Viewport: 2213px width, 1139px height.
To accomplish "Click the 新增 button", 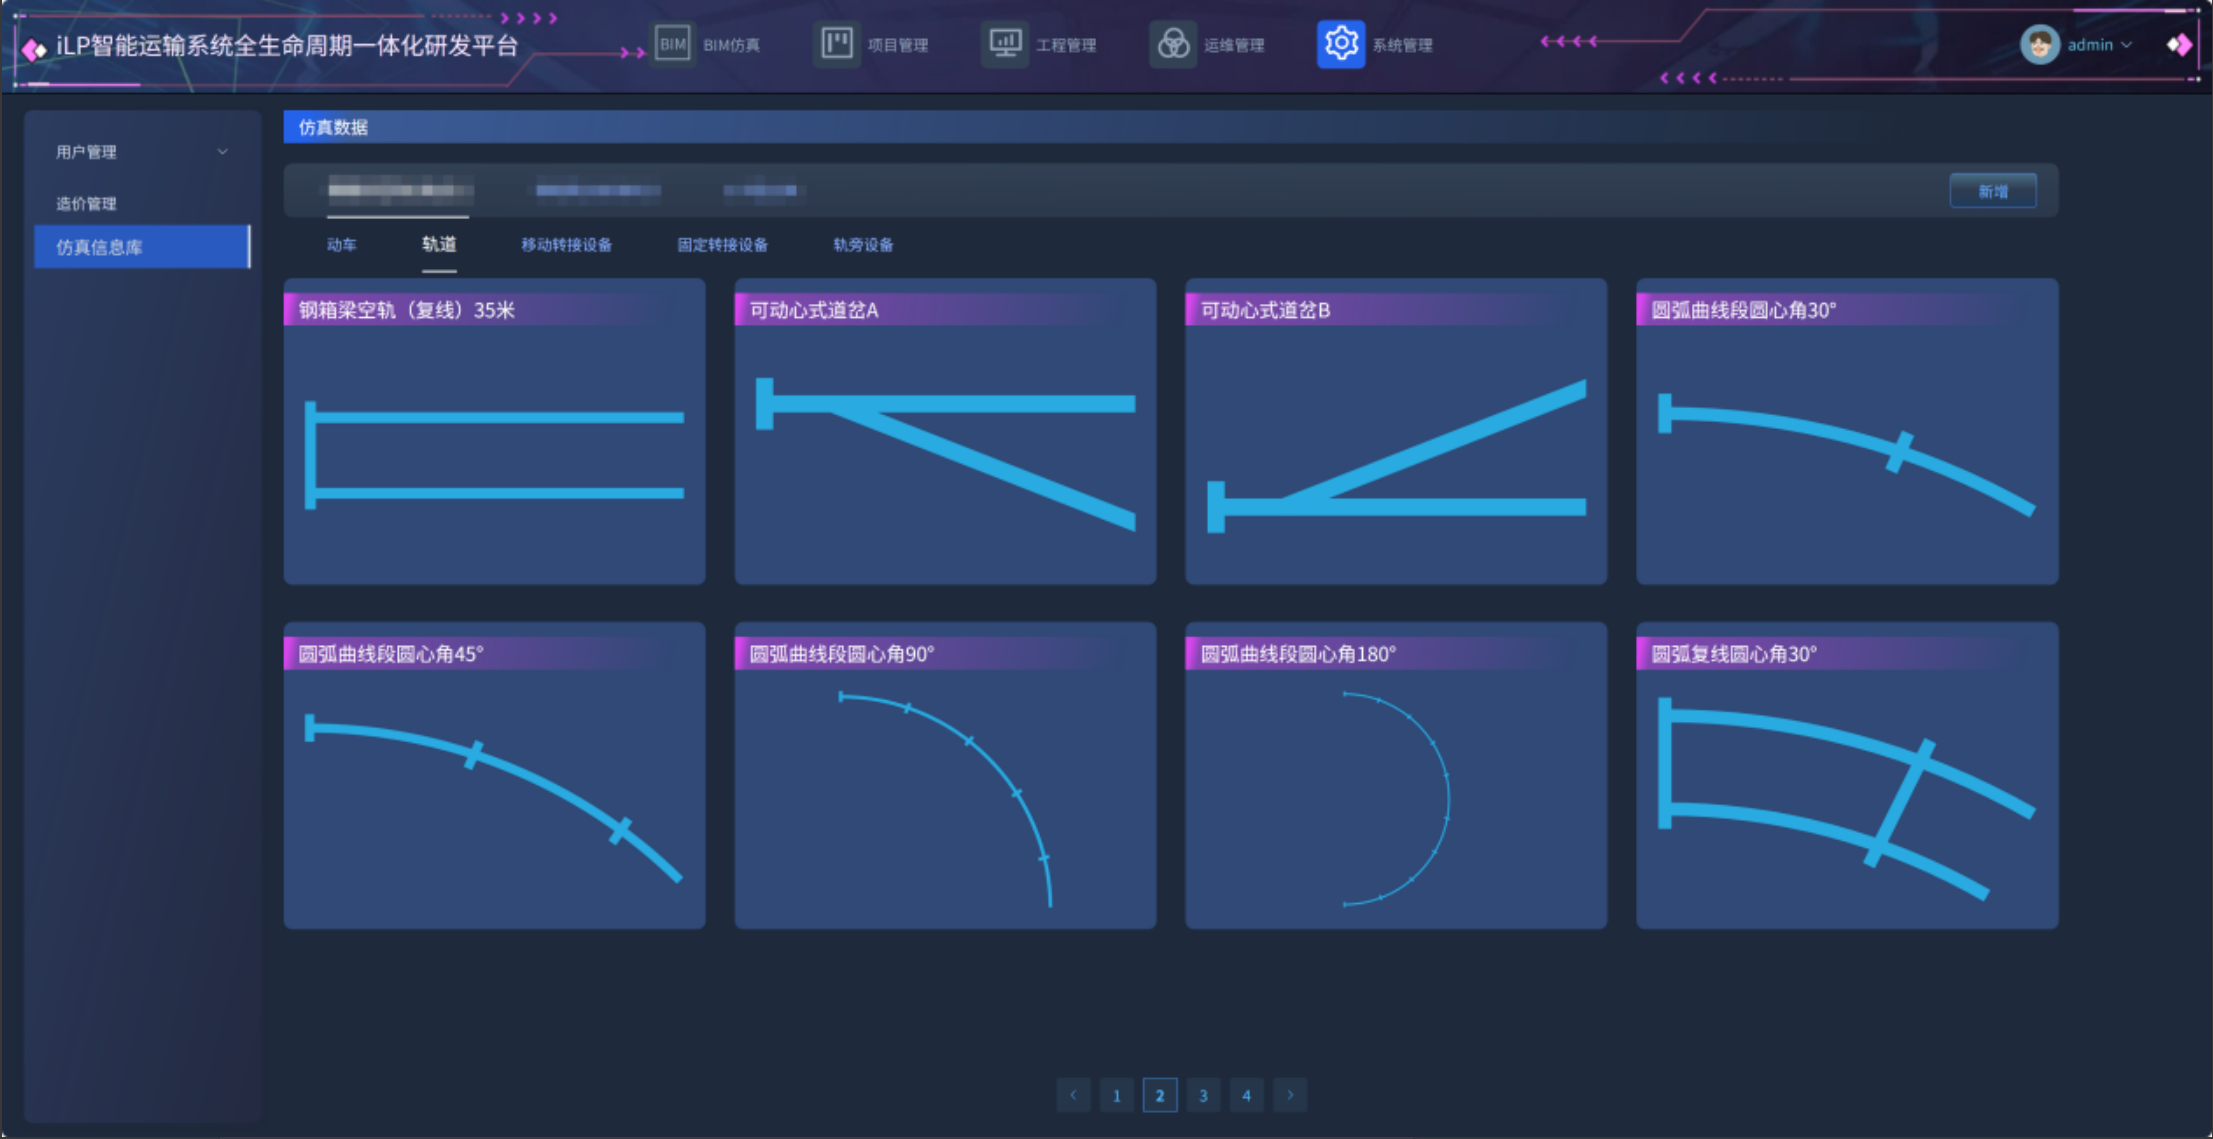I will point(1992,191).
